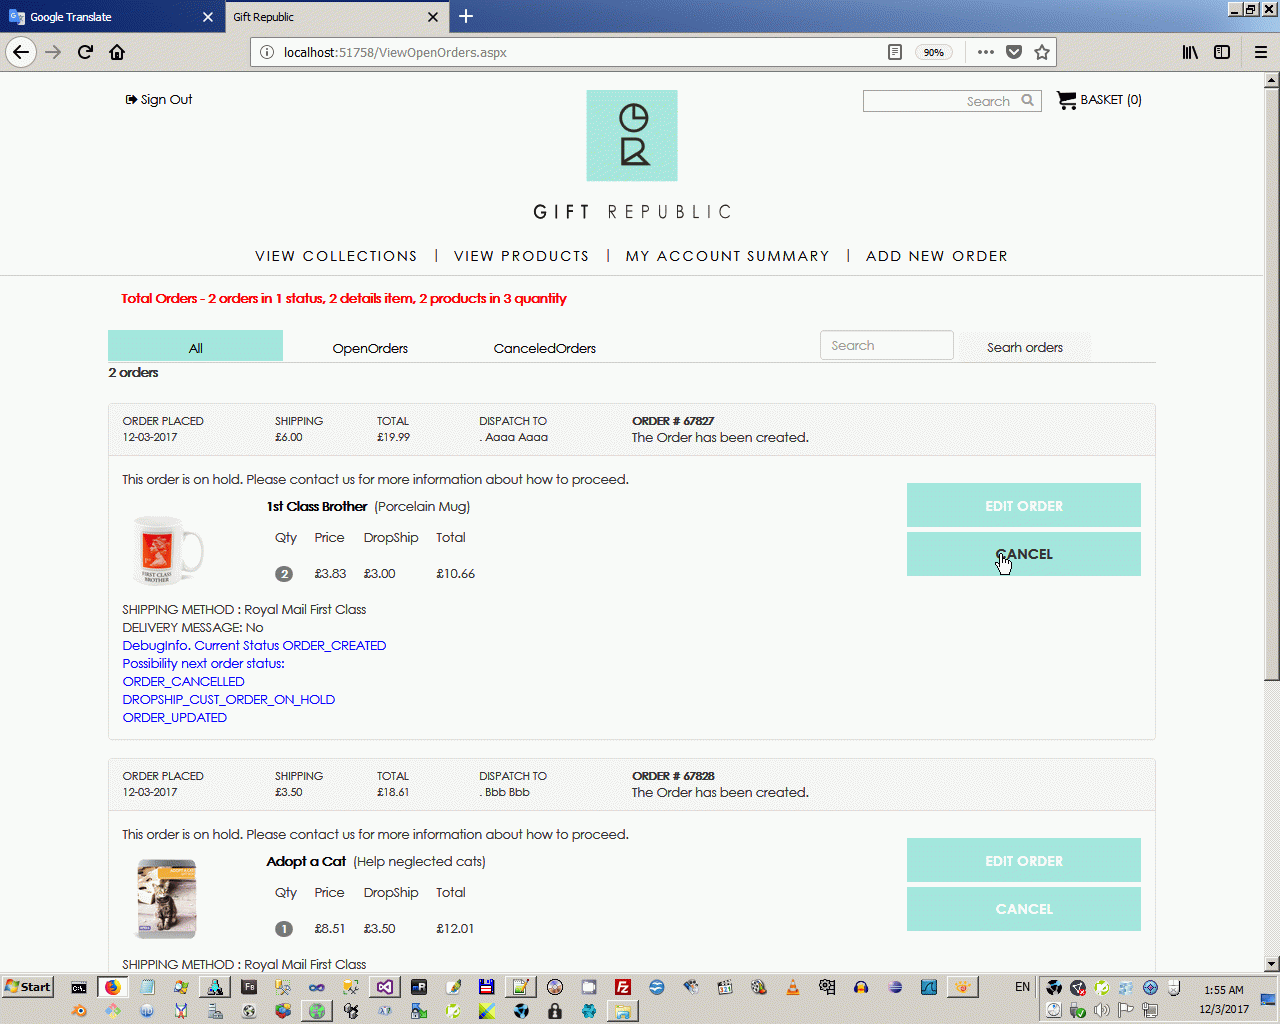Reset the 90% zoom level indicator
This screenshot has height=1024, width=1280.
tap(934, 52)
